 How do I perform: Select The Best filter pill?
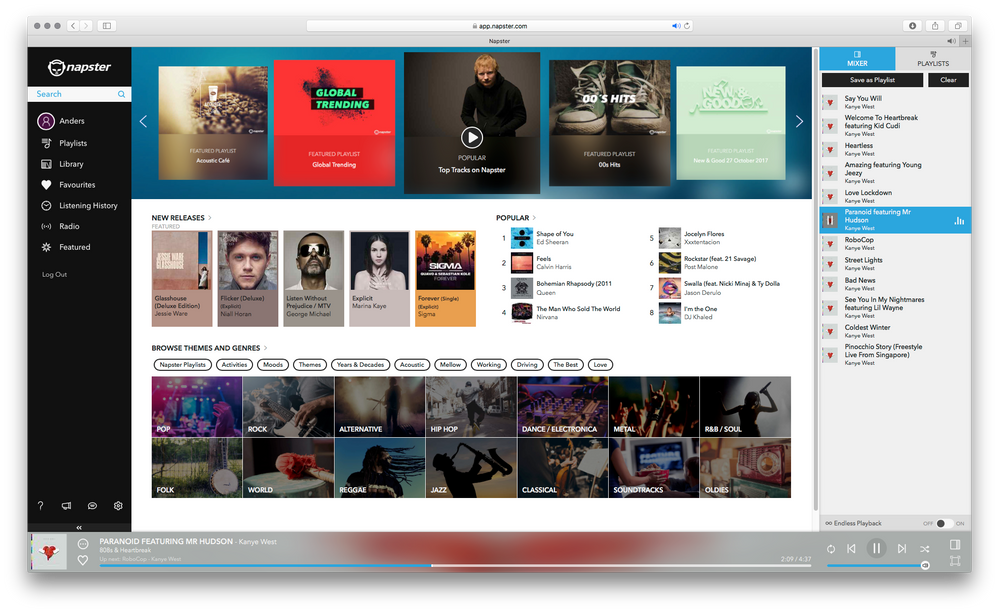(x=566, y=365)
